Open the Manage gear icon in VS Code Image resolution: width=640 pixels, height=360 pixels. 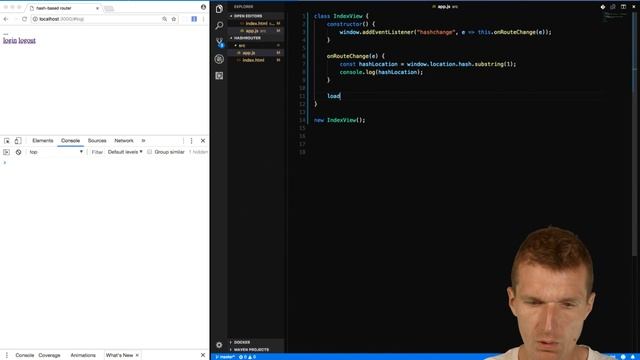click(x=219, y=345)
